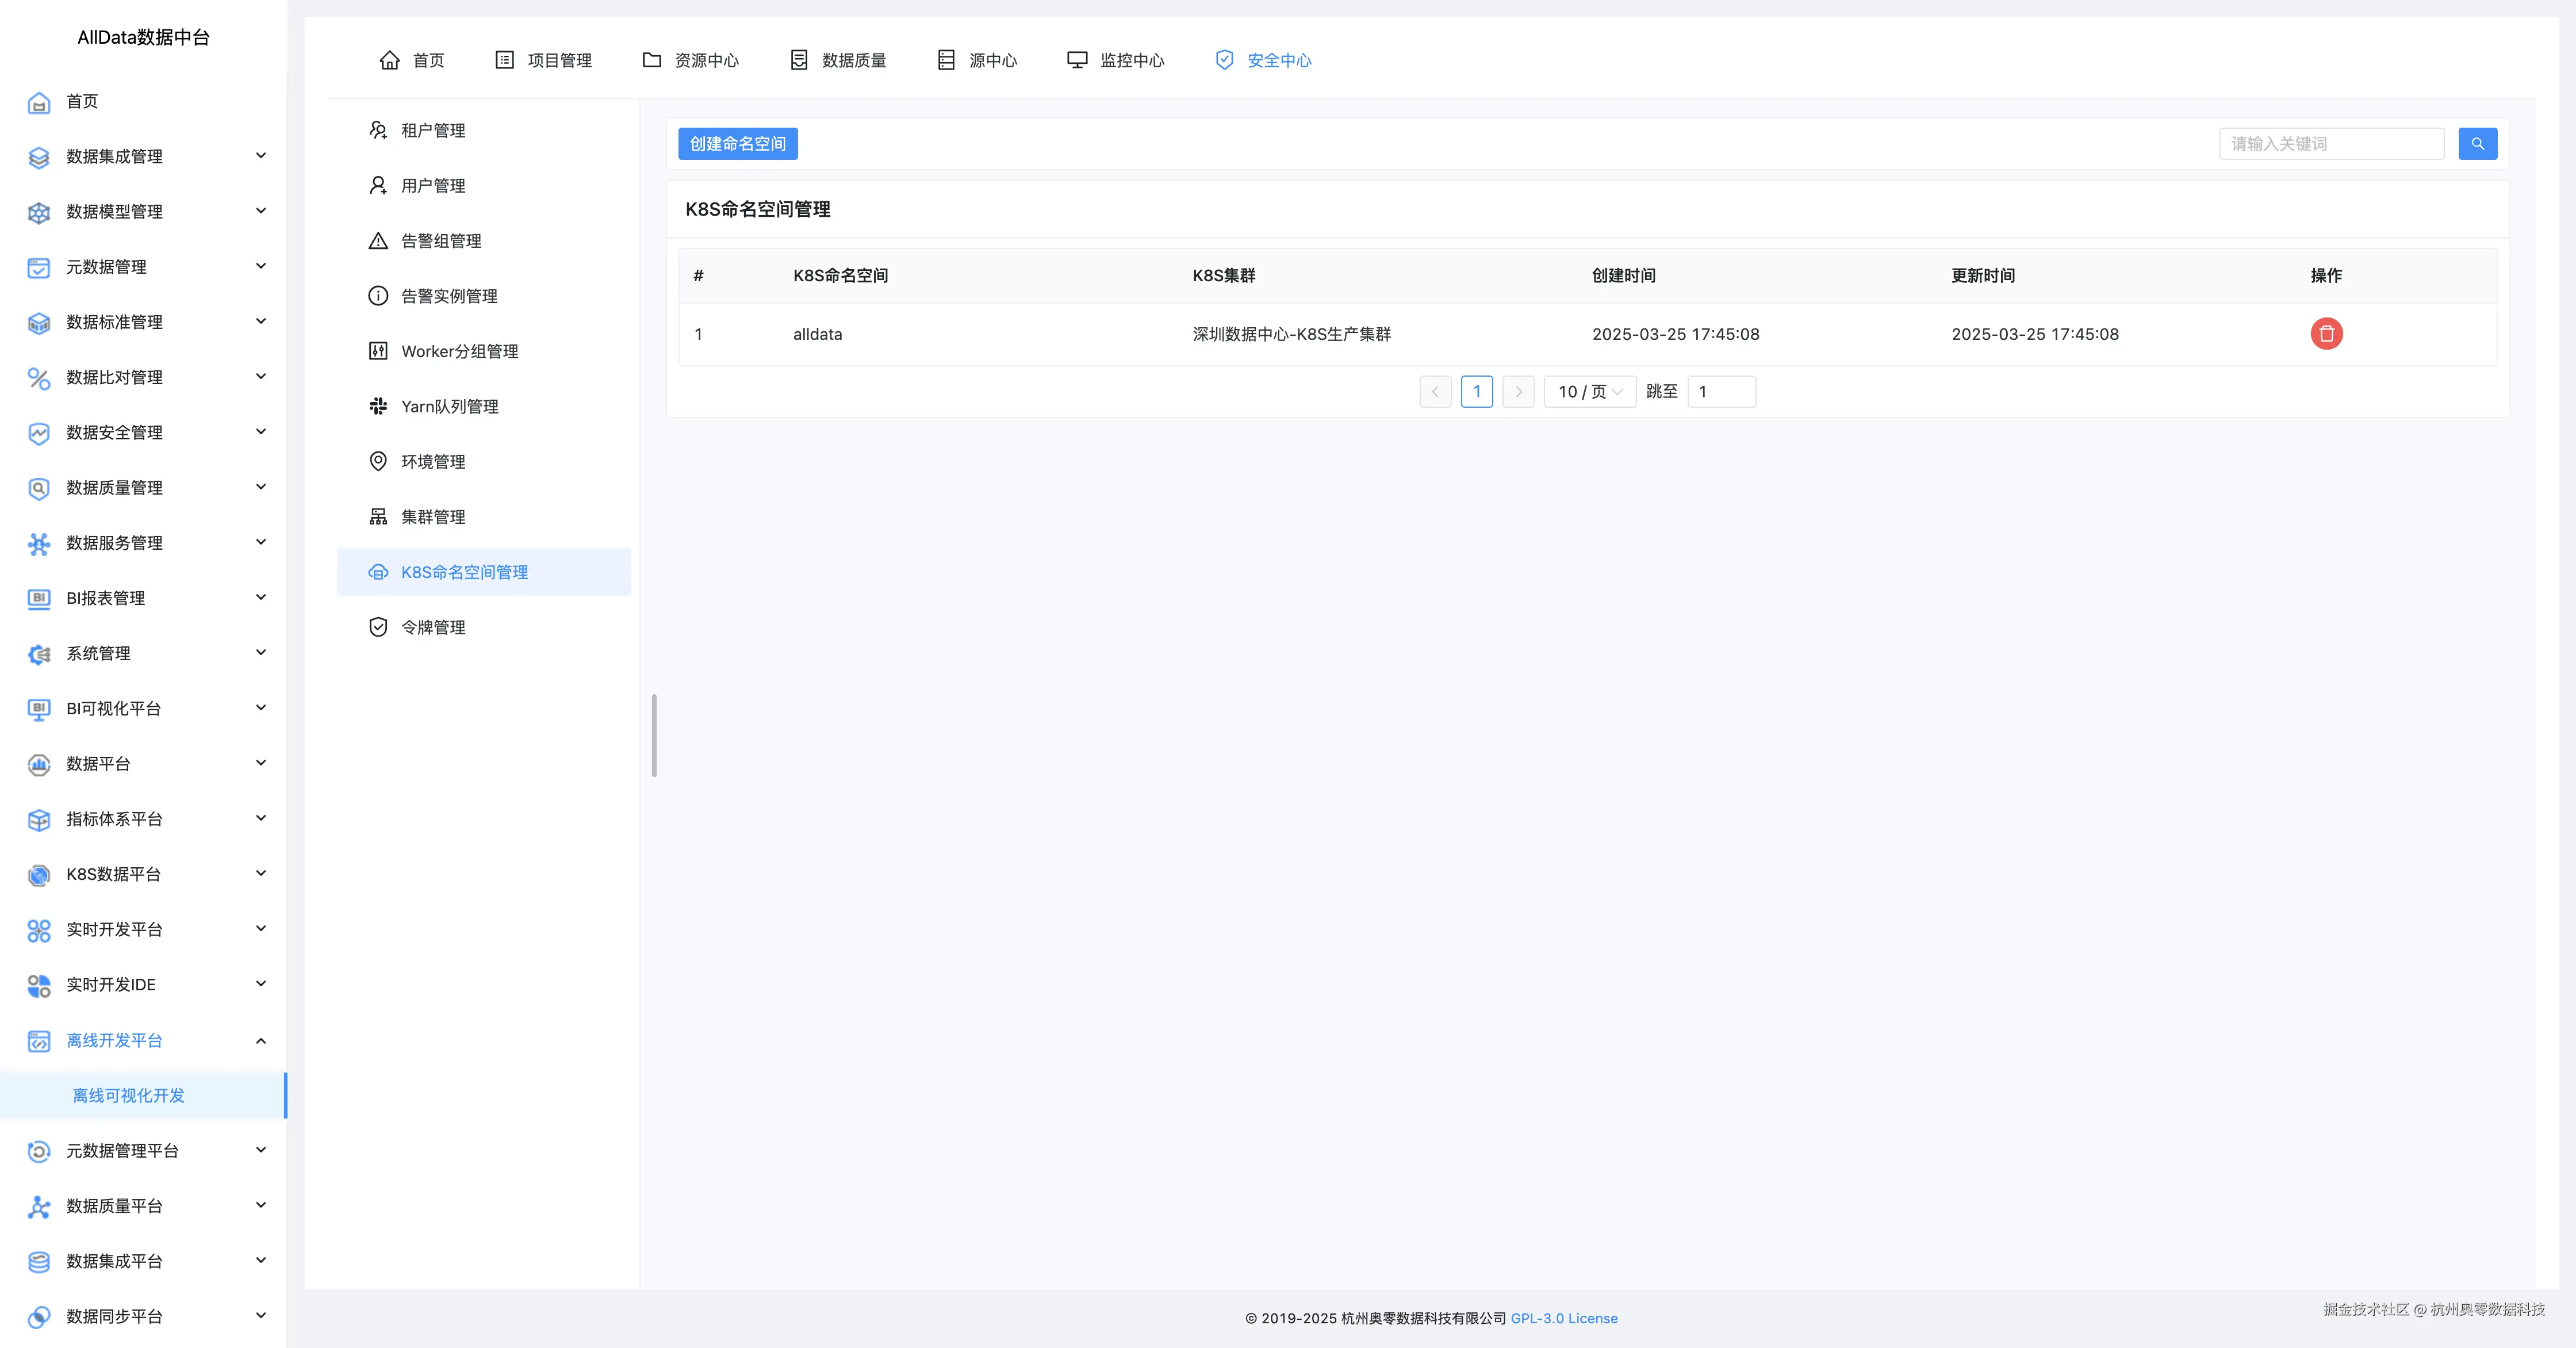Open the 10 / 页 page size dropdown
This screenshot has height=1348, width=2576.
point(1589,392)
